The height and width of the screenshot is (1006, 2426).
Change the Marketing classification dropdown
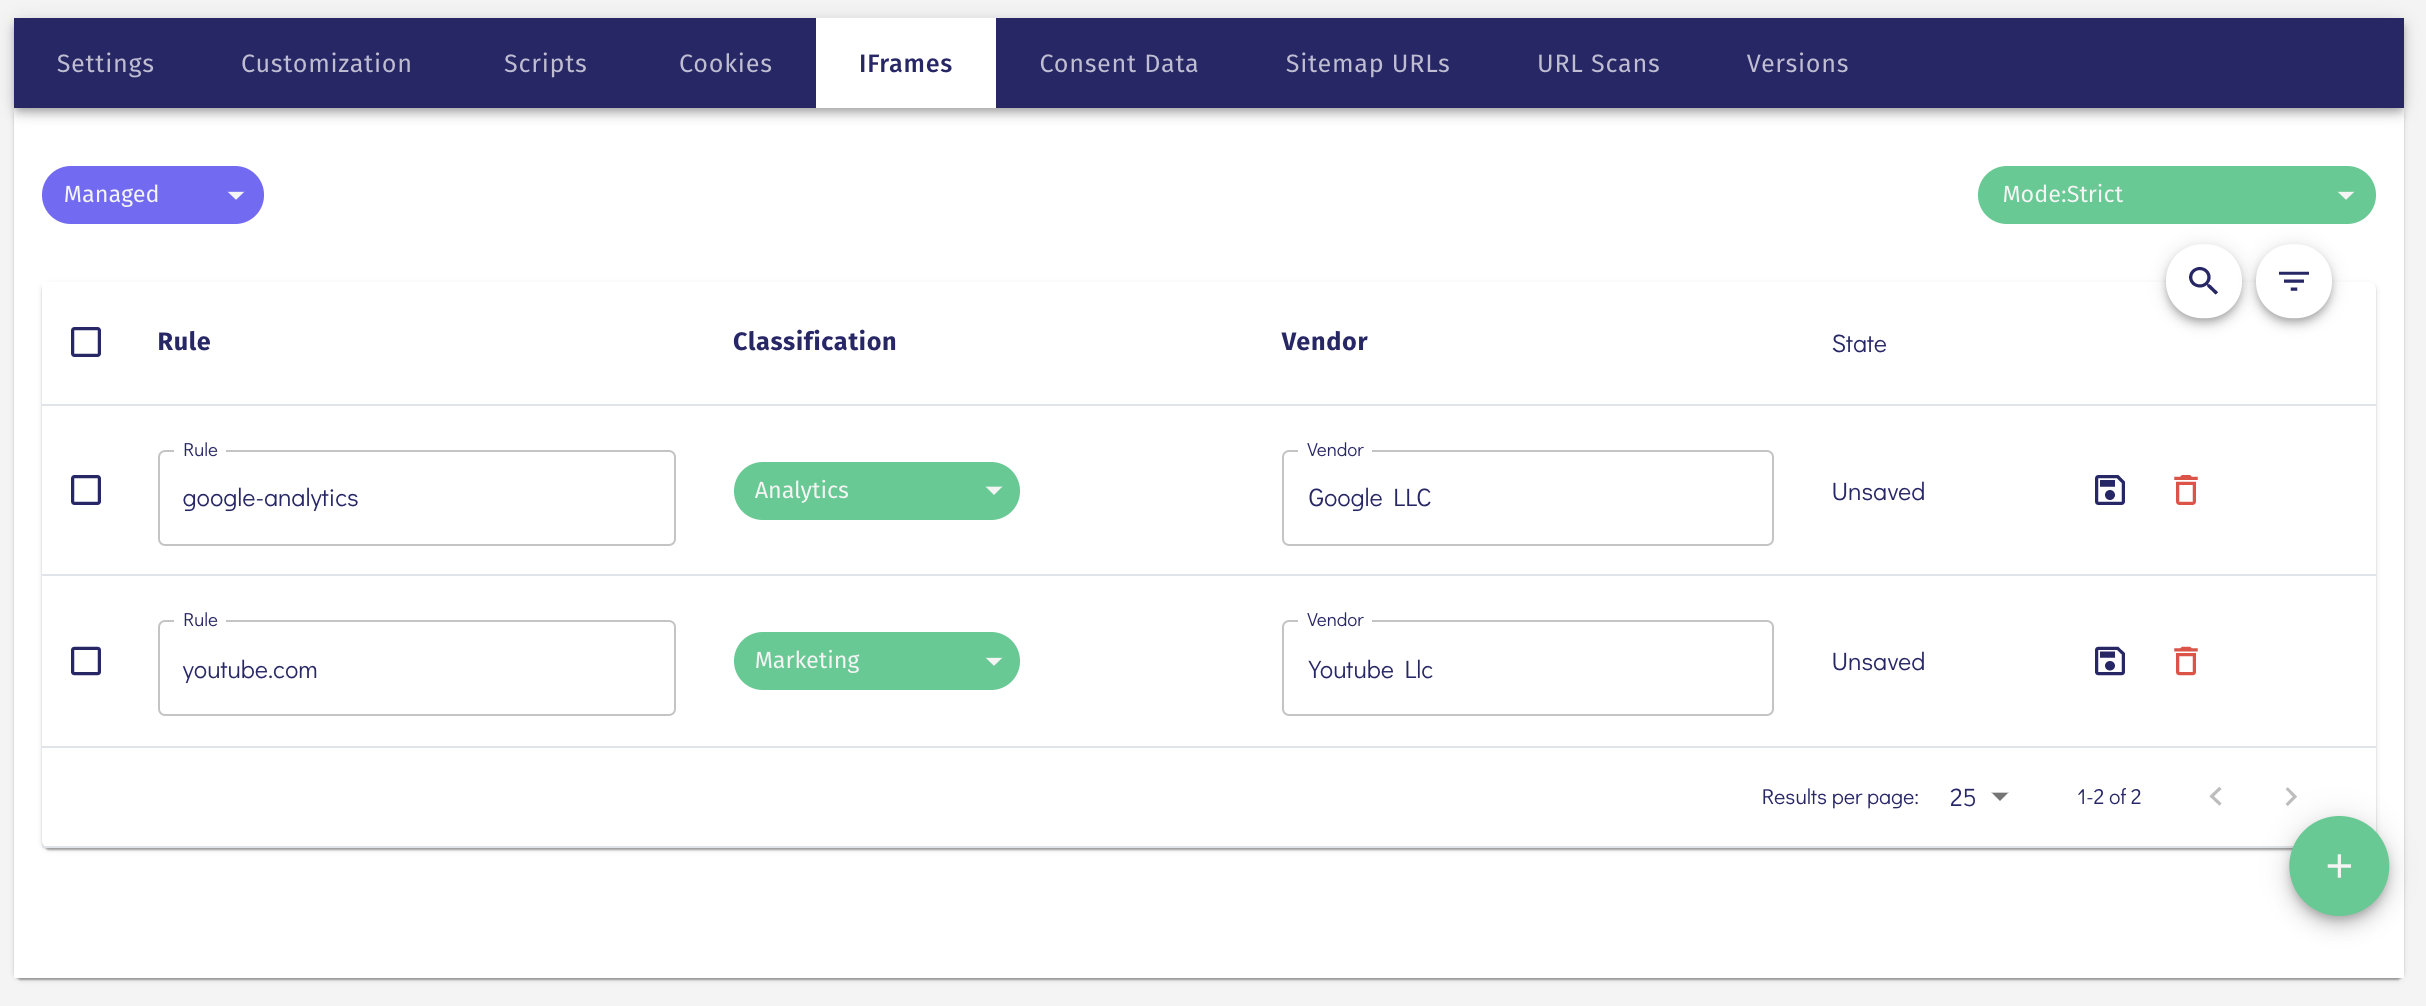(876, 660)
